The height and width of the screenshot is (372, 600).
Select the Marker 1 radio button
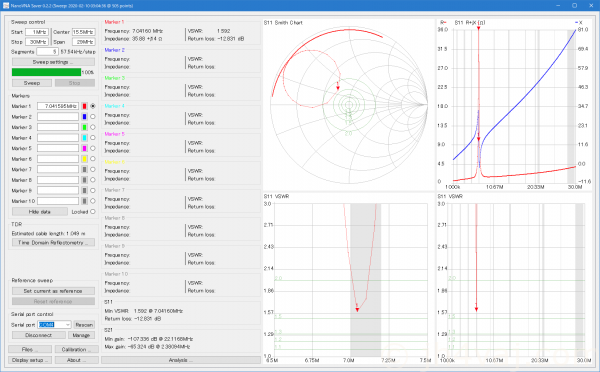(x=93, y=106)
